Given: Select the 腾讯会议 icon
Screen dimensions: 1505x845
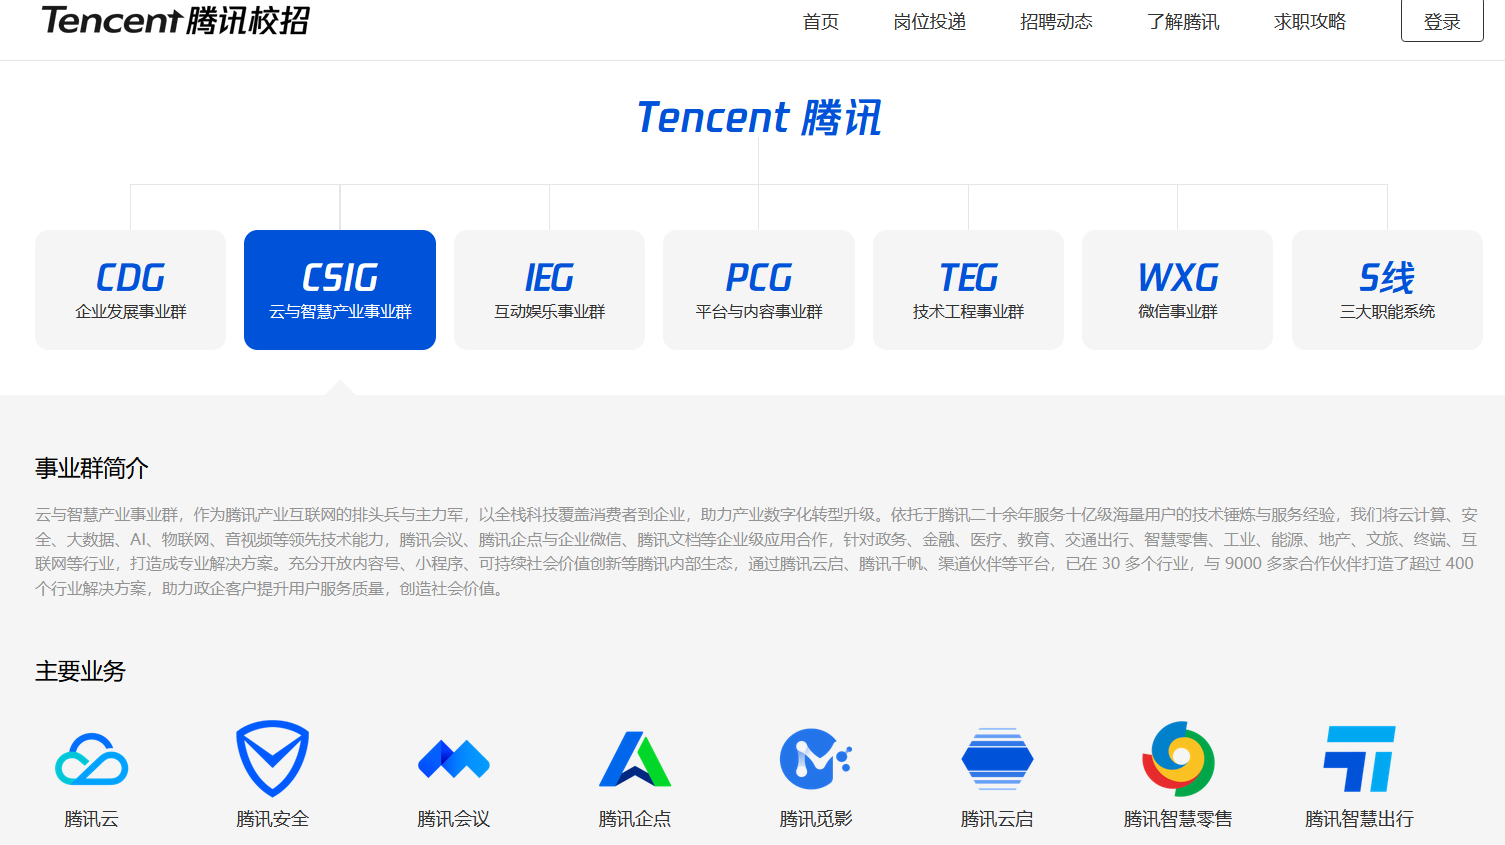Looking at the screenshot, I should [x=454, y=759].
